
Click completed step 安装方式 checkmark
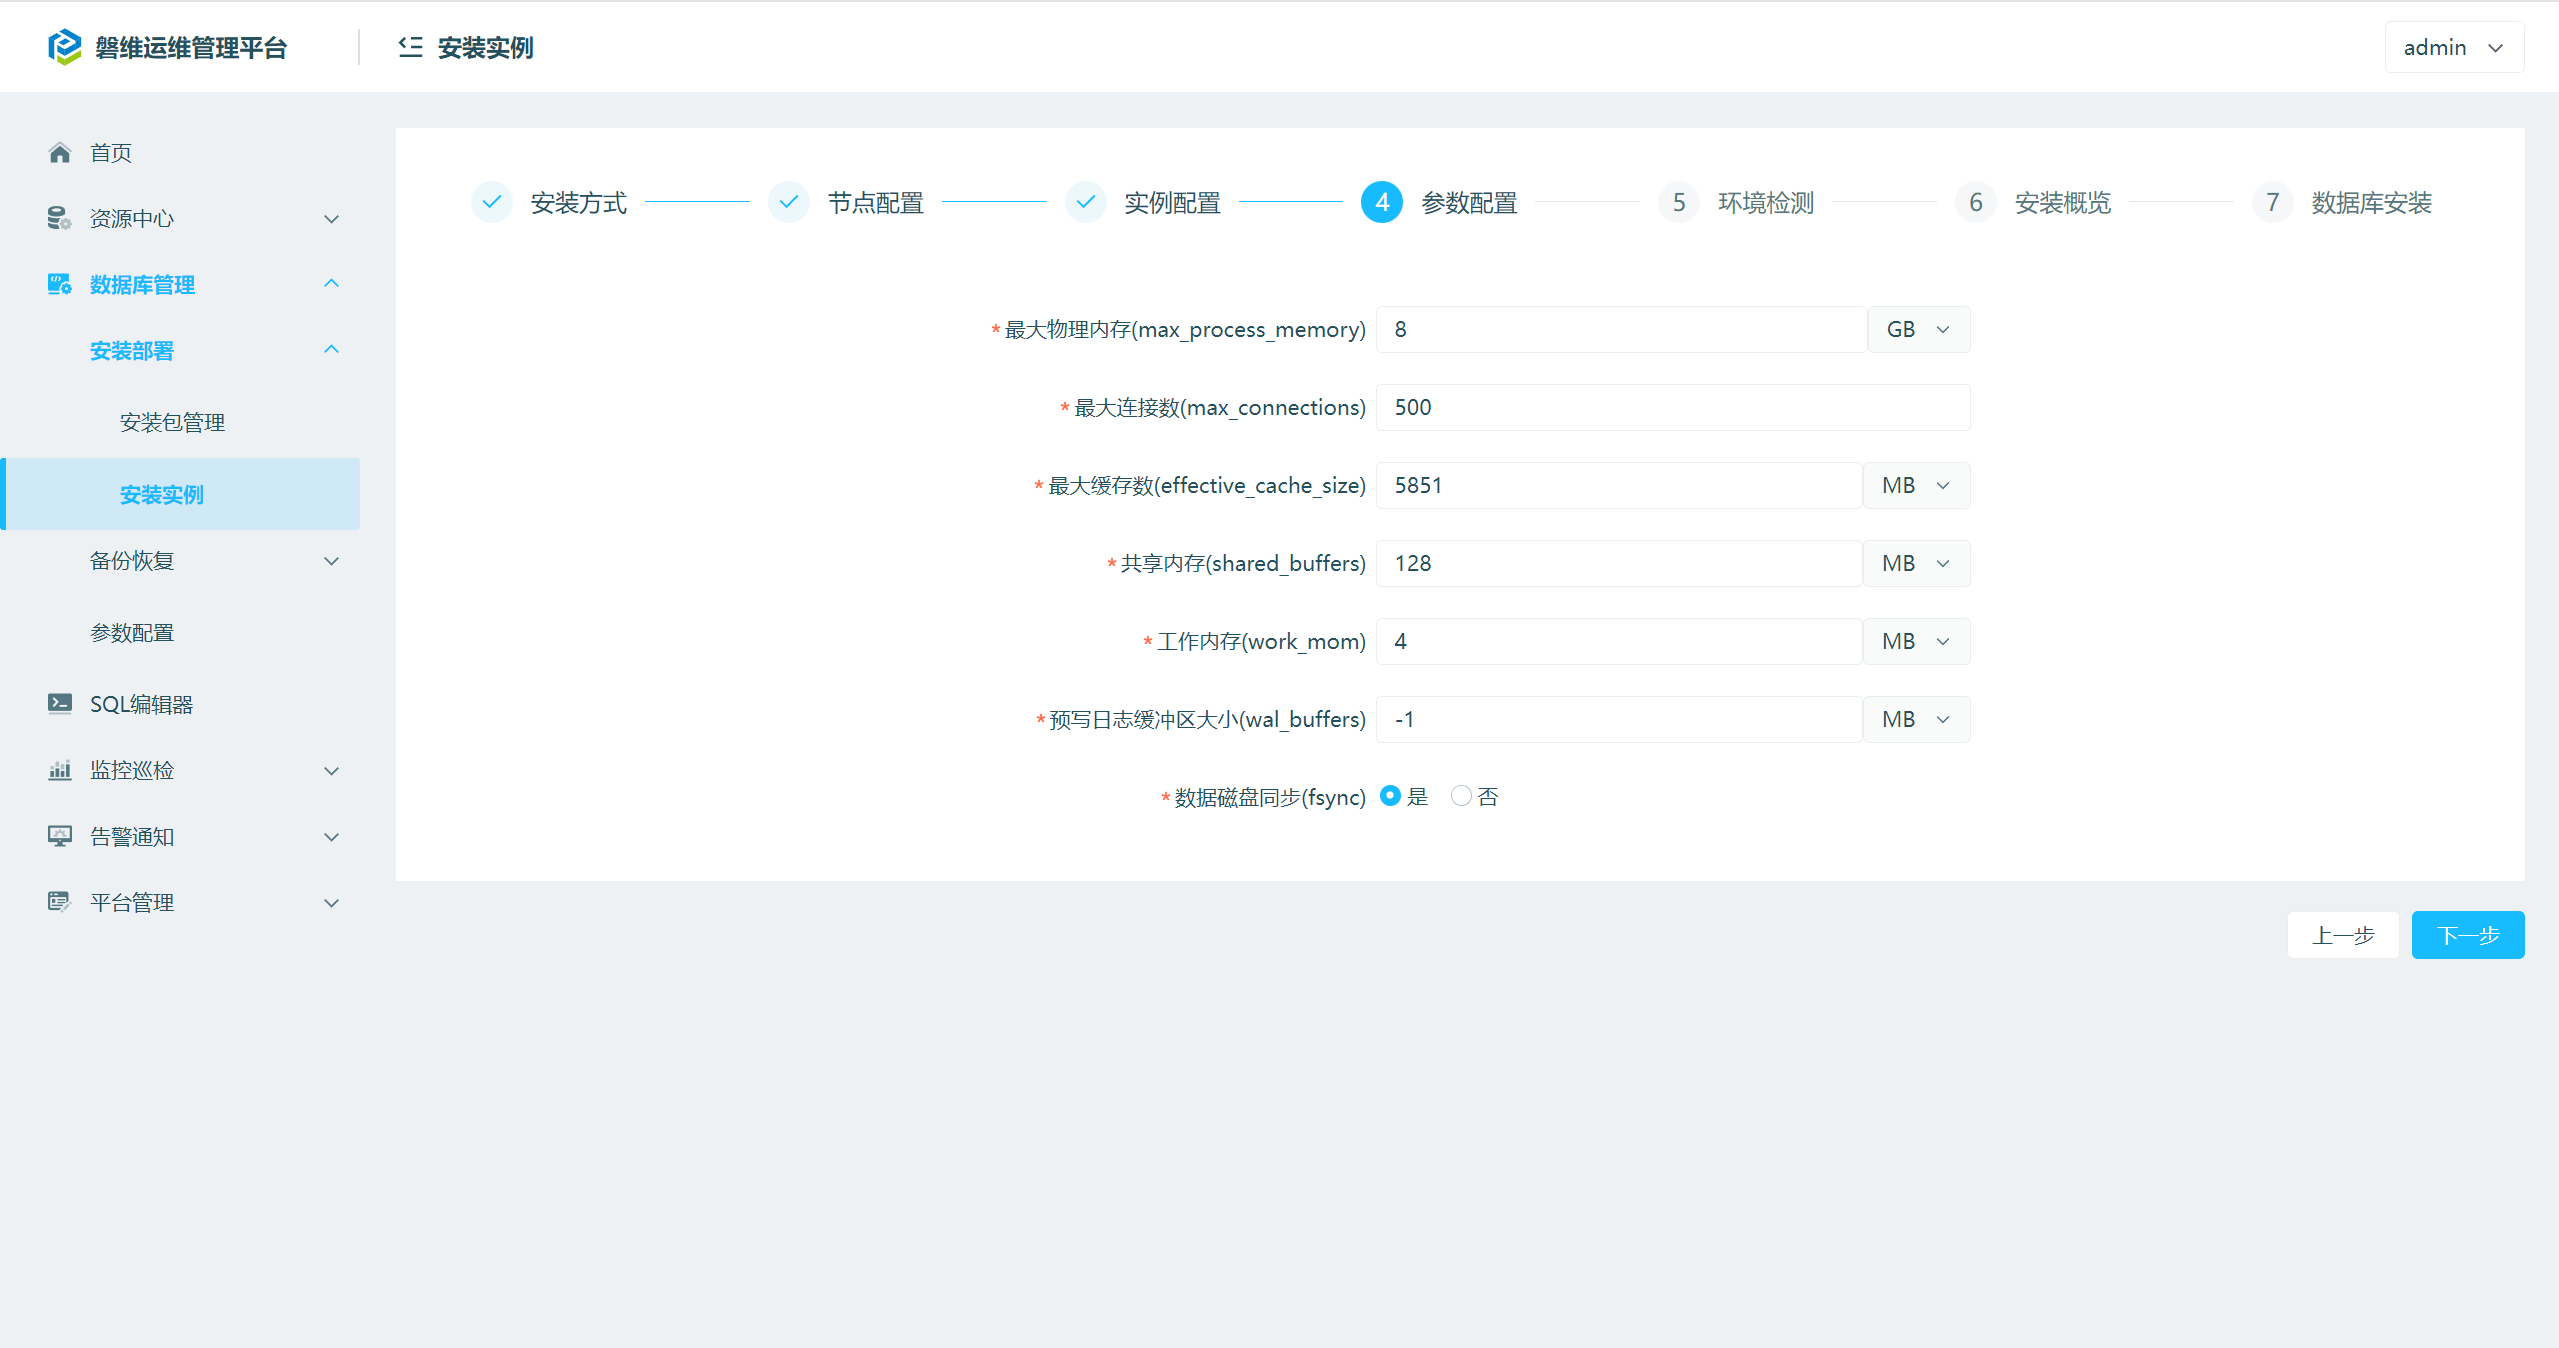tap(492, 202)
